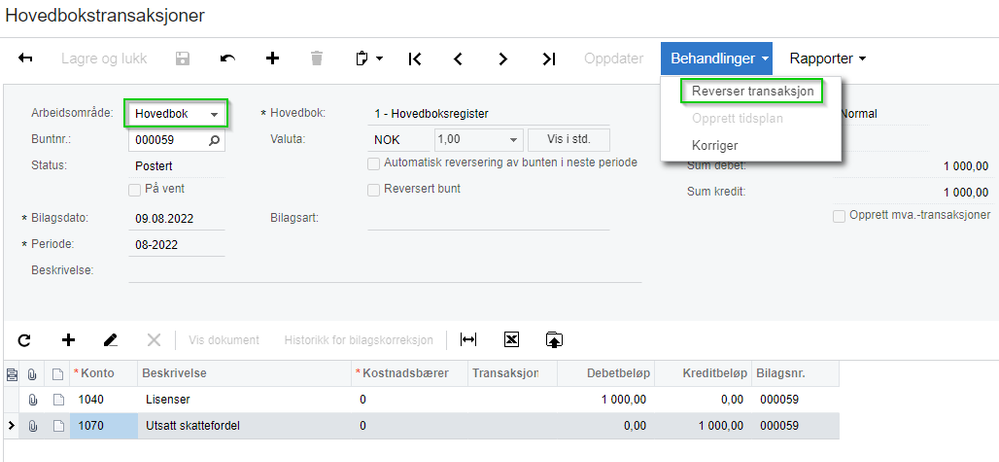Select the account cell 1070
The height and width of the screenshot is (462, 999).
[103, 425]
